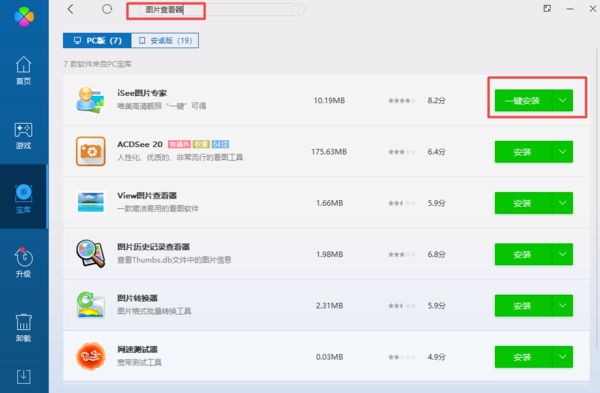Click the 图片转换器 app icon
This screenshot has width=600, height=393.
click(x=90, y=305)
